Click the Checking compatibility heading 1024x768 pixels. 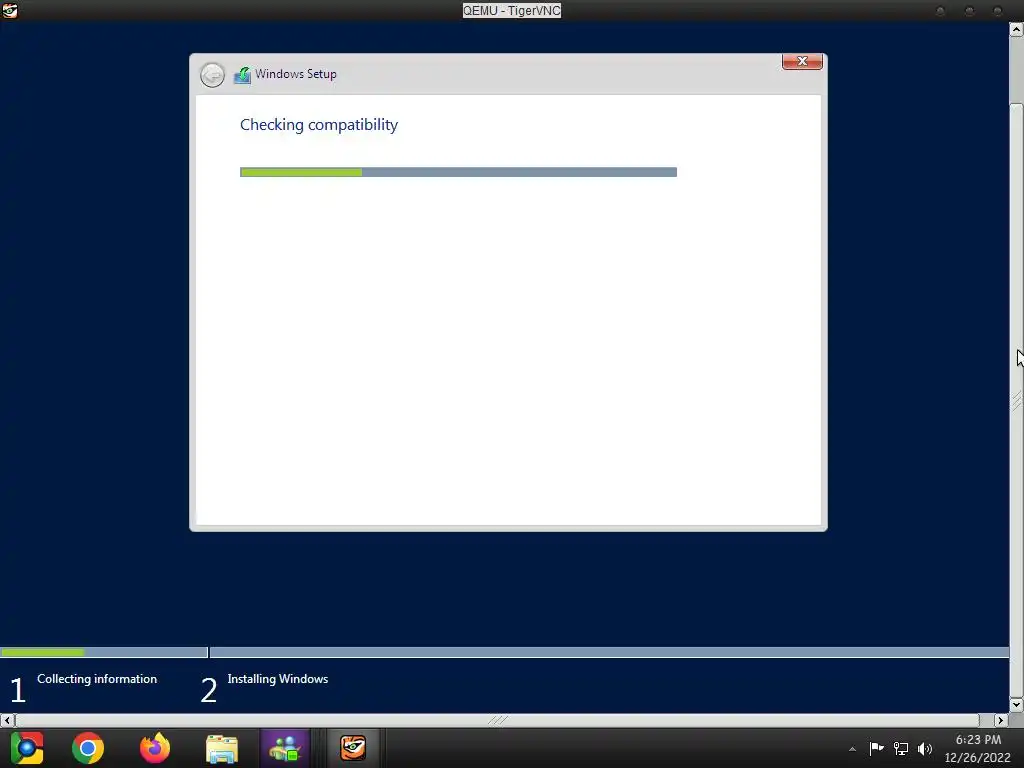click(319, 125)
